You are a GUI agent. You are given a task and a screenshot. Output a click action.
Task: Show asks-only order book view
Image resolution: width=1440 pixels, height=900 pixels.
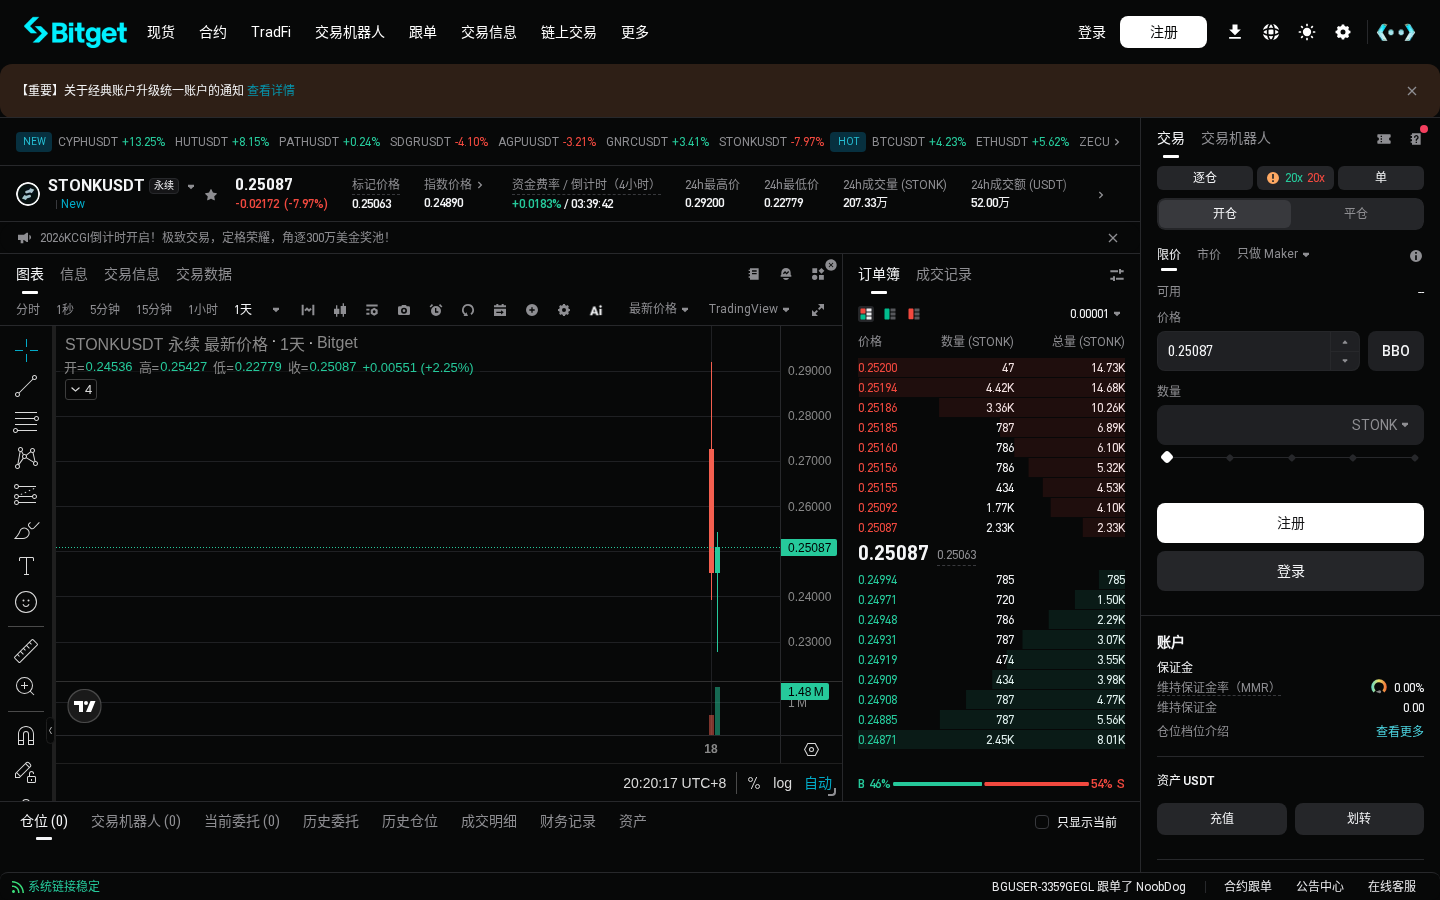click(x=914, y=314)
